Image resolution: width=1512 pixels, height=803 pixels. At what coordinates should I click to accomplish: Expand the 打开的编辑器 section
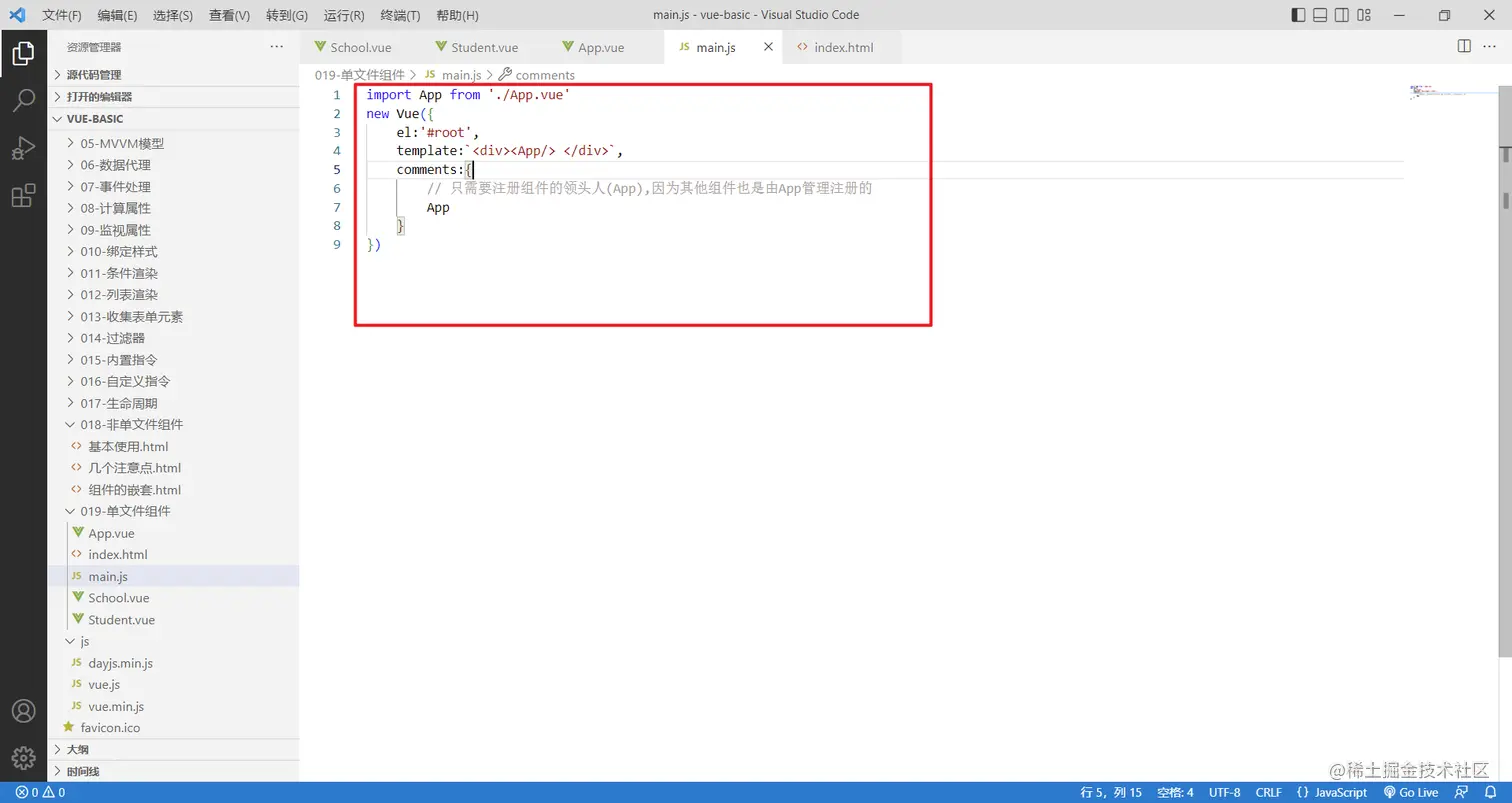(x=173, y=97)
